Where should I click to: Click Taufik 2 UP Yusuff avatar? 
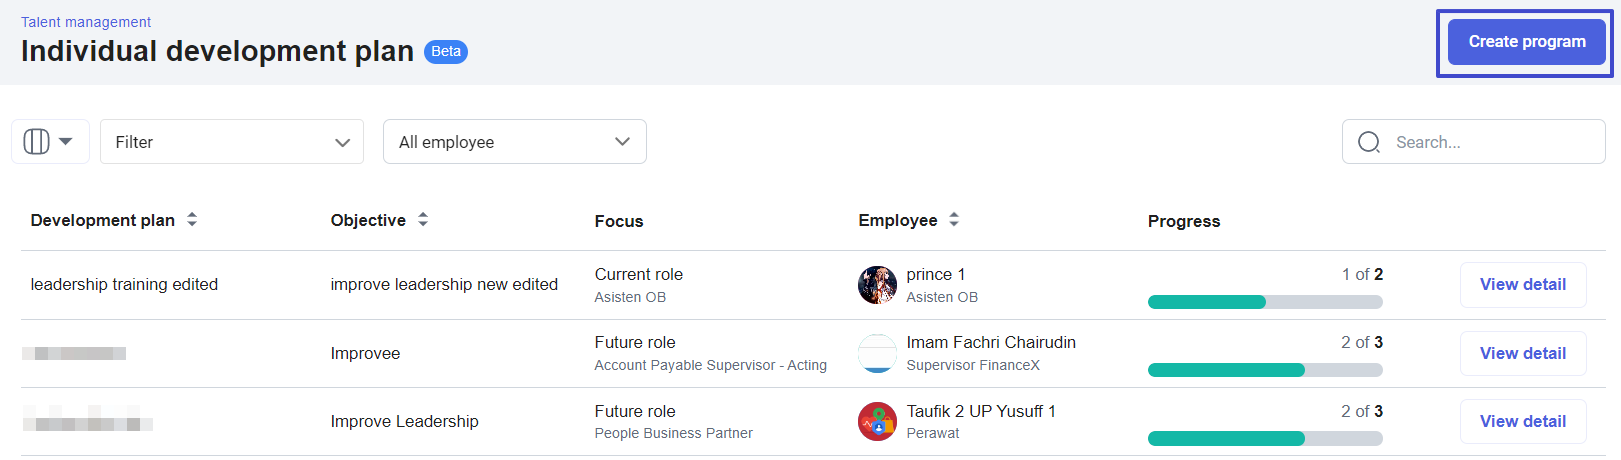[877, 422]
